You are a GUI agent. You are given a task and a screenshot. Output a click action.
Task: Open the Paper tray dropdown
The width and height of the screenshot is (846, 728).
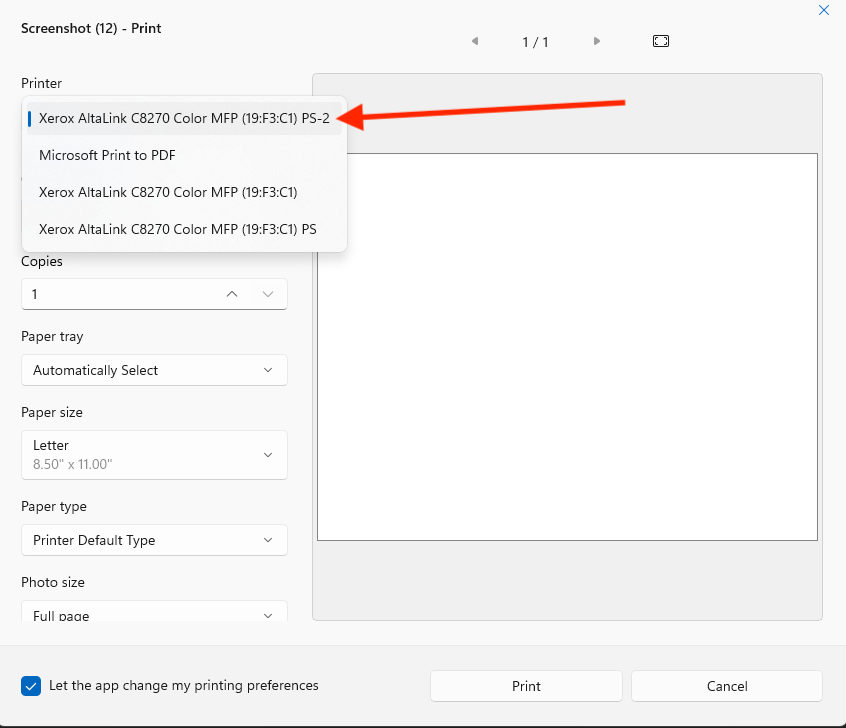[154, 370]
